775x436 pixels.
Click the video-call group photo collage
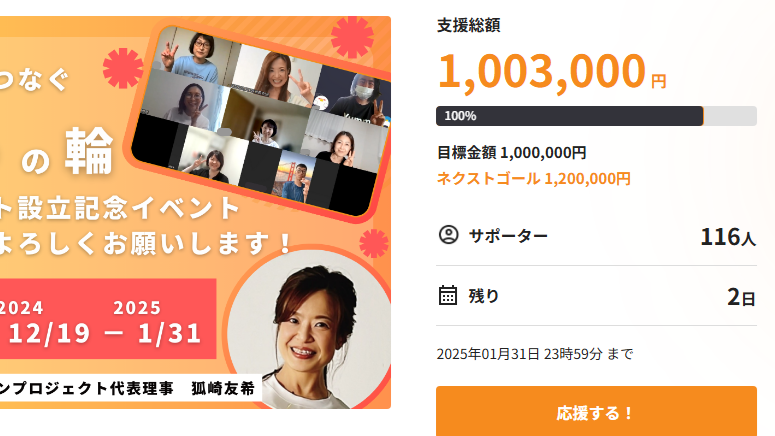click(x=261, y=121)
